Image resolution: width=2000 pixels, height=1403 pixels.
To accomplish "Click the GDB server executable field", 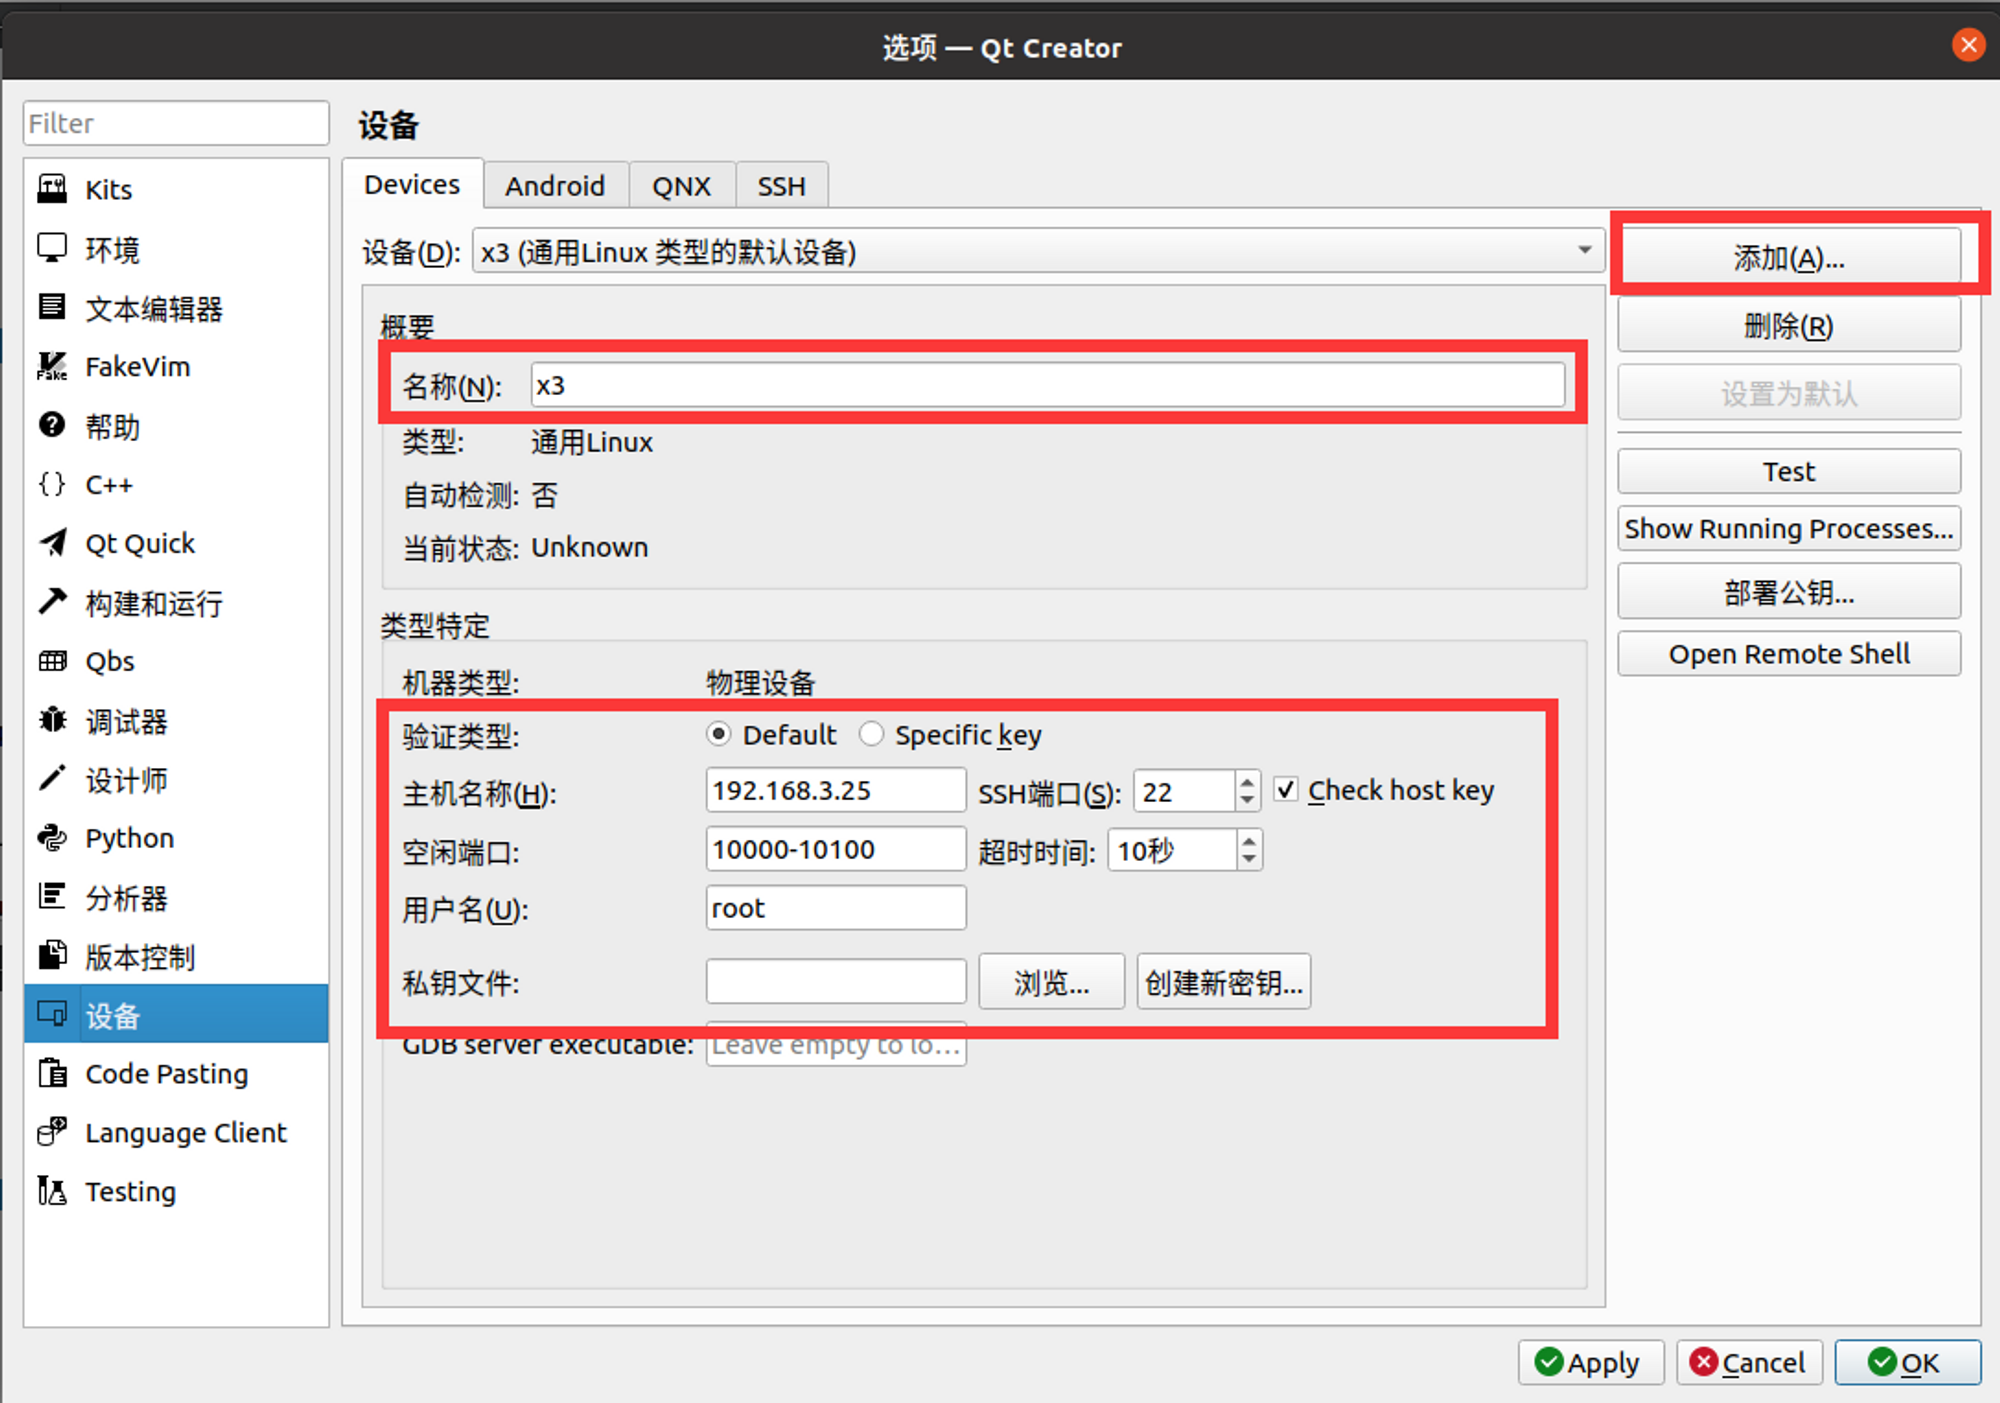I will tap(836, 1045).
